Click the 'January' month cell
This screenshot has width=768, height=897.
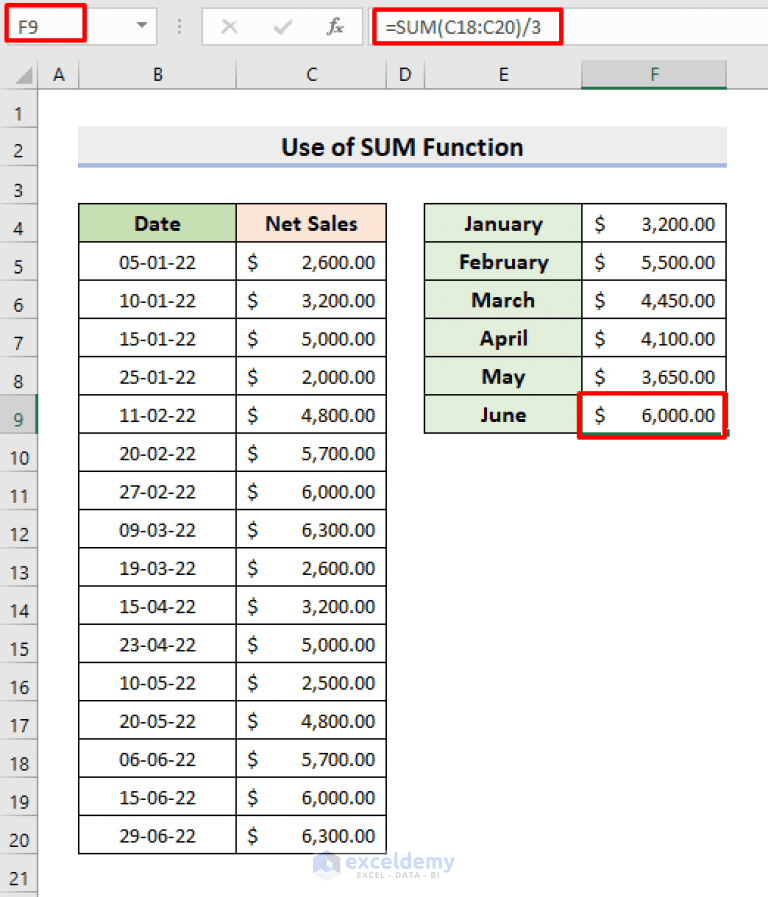pos(503,223)
